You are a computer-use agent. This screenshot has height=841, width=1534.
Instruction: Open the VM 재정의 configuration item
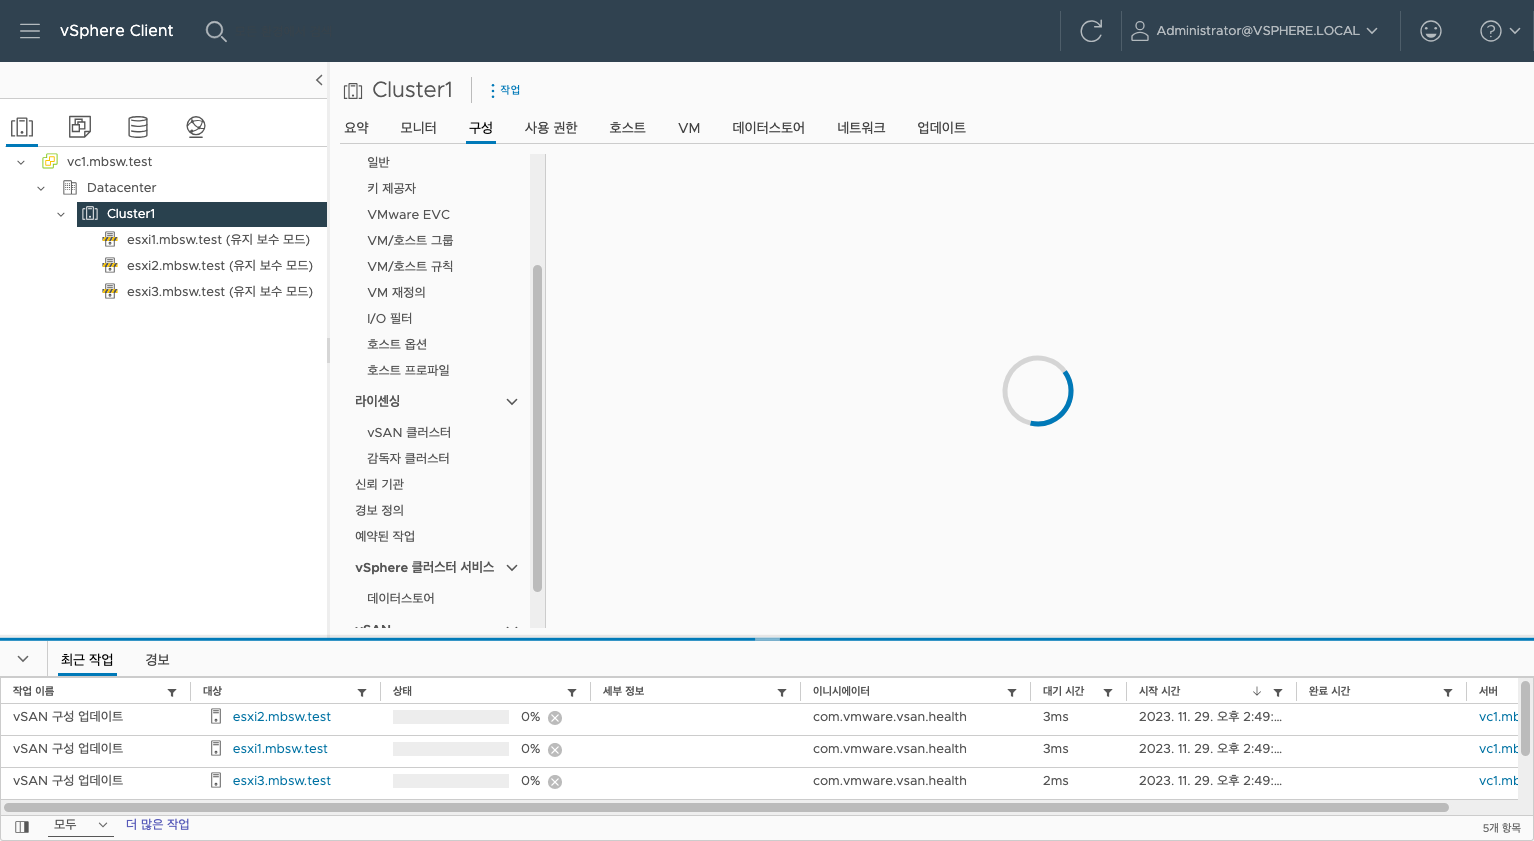pos(396,292)
